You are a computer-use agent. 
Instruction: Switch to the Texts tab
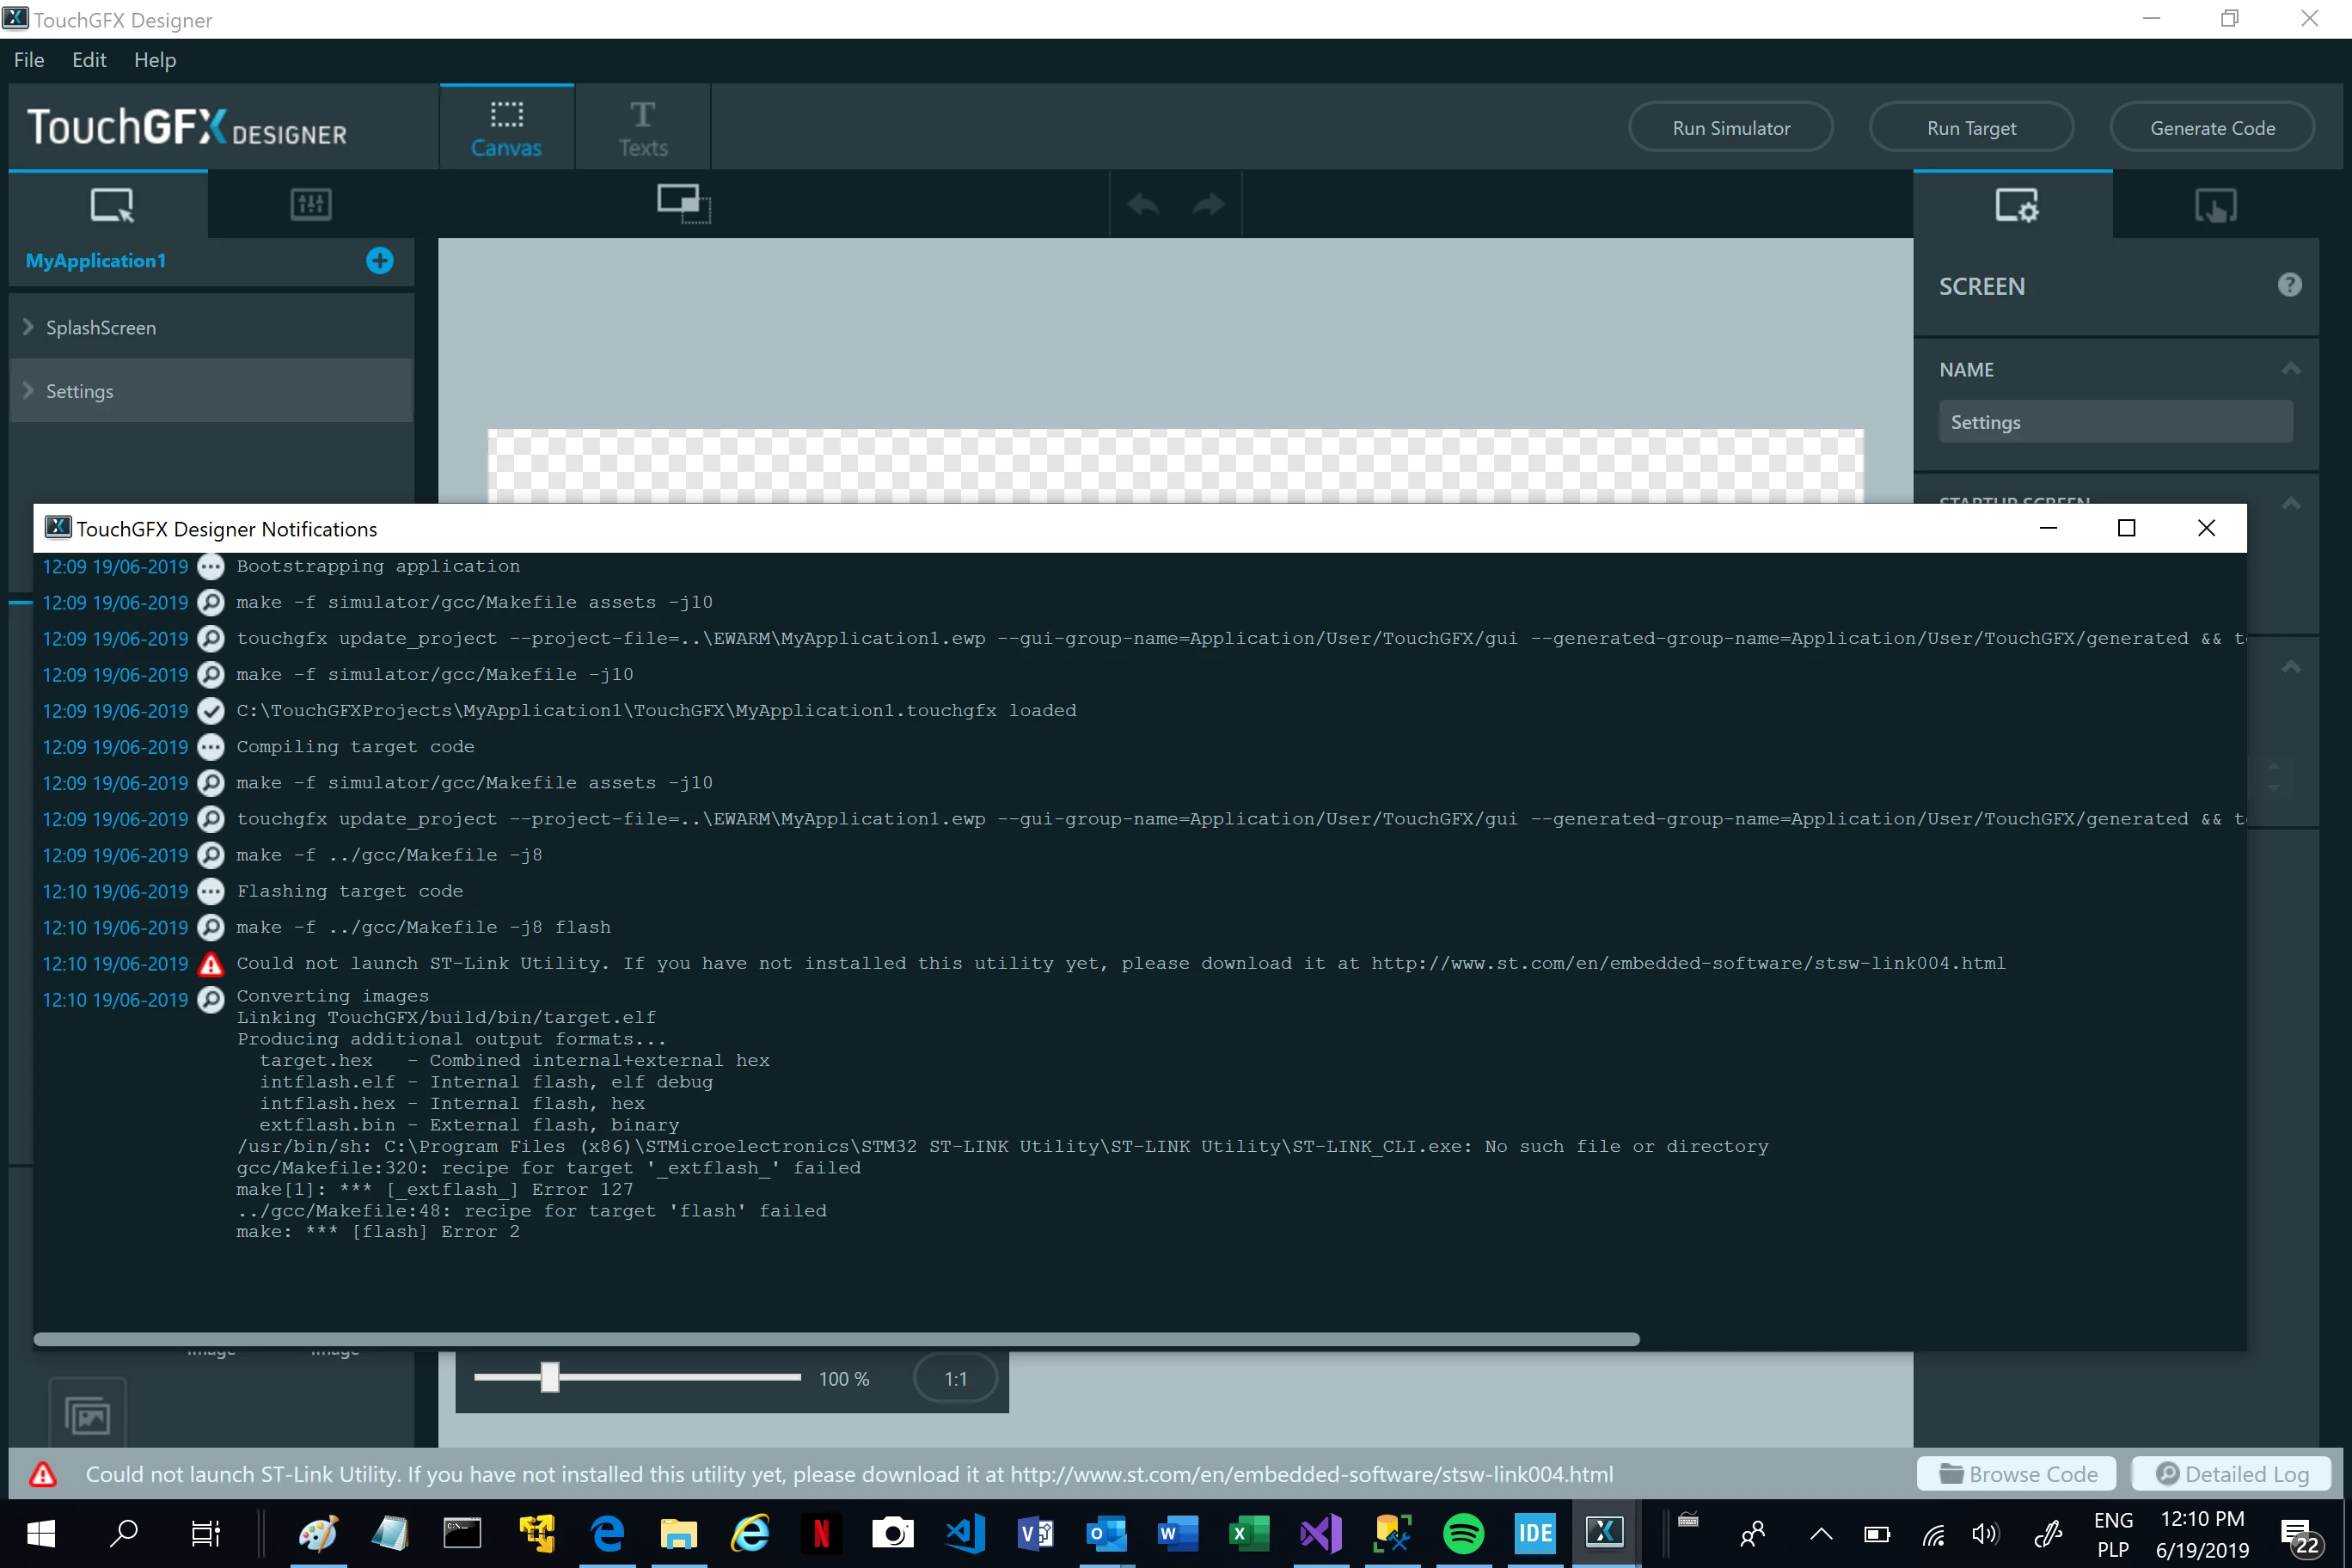coord(642,128)
